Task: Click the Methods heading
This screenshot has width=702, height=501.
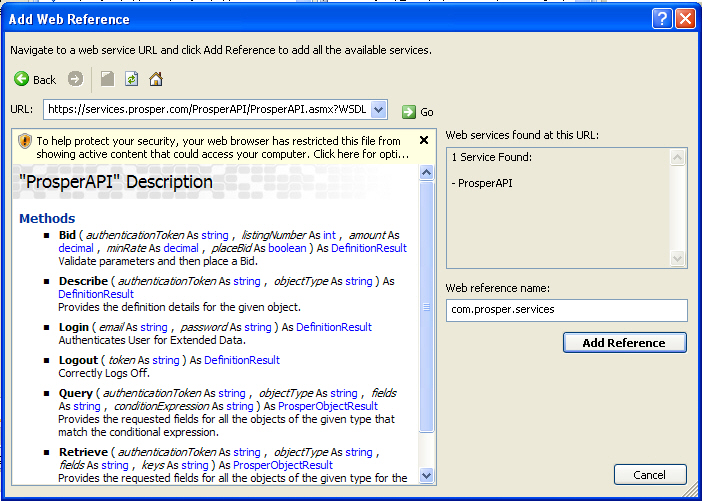Action: click(x=47, y=218)
